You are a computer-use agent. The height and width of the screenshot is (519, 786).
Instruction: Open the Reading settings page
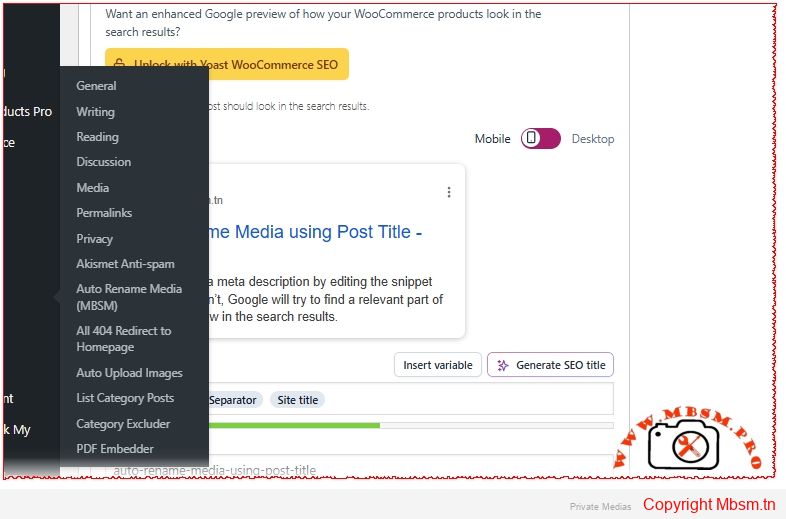tap(97, 137)
